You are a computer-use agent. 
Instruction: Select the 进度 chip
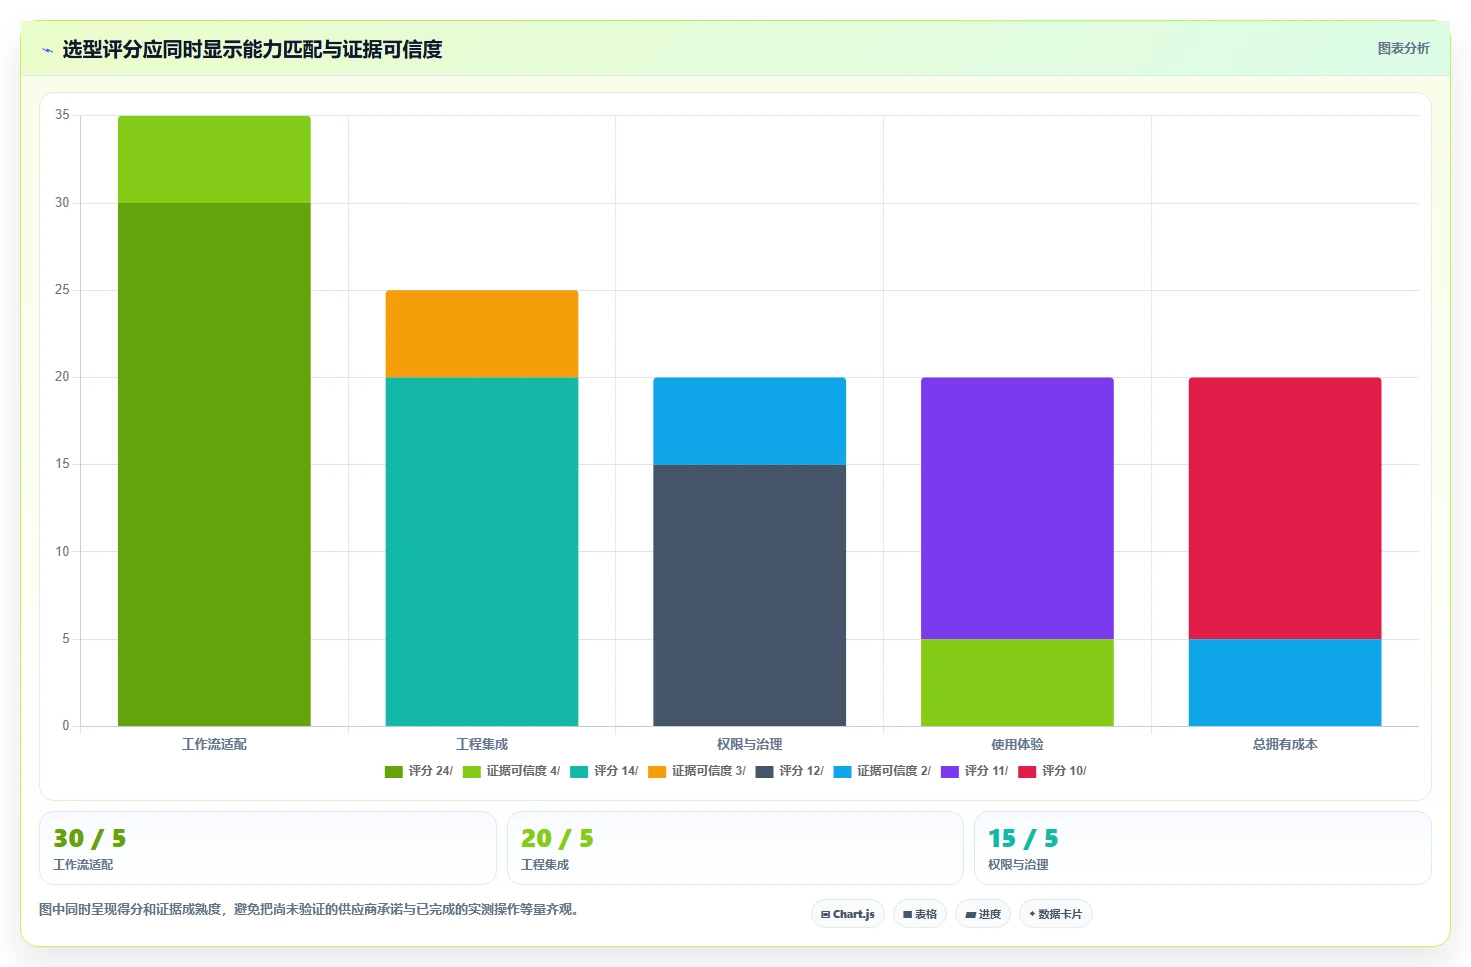pyautogui.click(x=983, y=914)
